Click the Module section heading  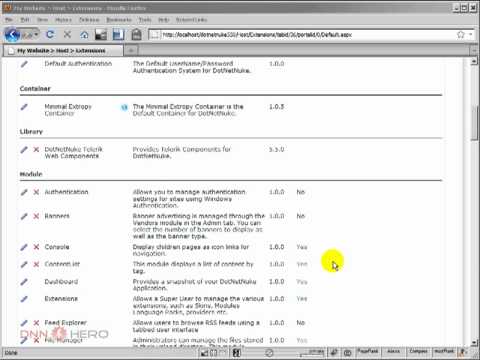(31, 174)
